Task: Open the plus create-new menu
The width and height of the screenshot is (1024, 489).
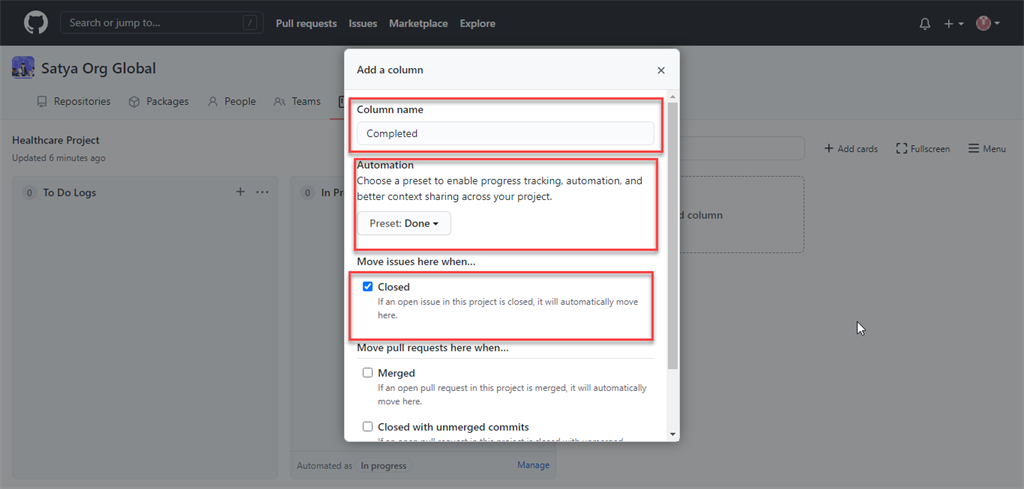Action: (x=953, y=24)
